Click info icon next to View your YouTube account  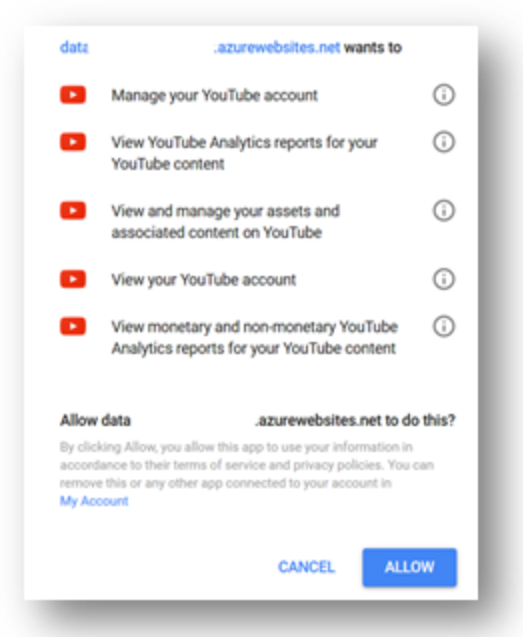(x=443, y=279)
